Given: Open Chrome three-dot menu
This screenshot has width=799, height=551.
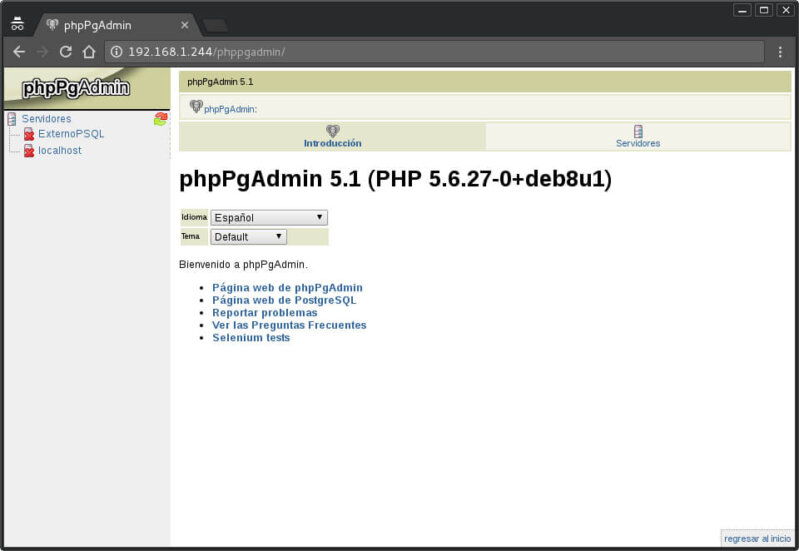Looking at the screenshot, I should click(780, 51).
